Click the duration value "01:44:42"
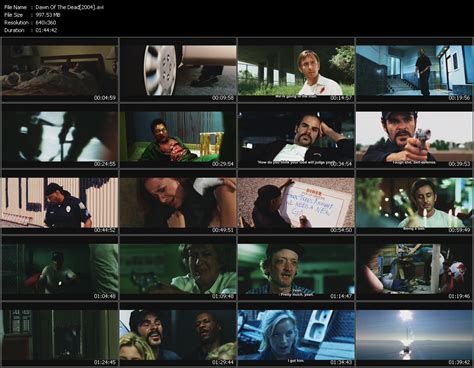 coord(46,30)
